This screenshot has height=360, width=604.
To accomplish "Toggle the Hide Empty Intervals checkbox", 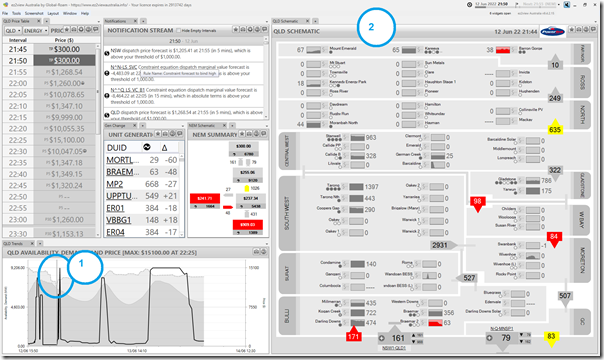I will pos(178,30).
